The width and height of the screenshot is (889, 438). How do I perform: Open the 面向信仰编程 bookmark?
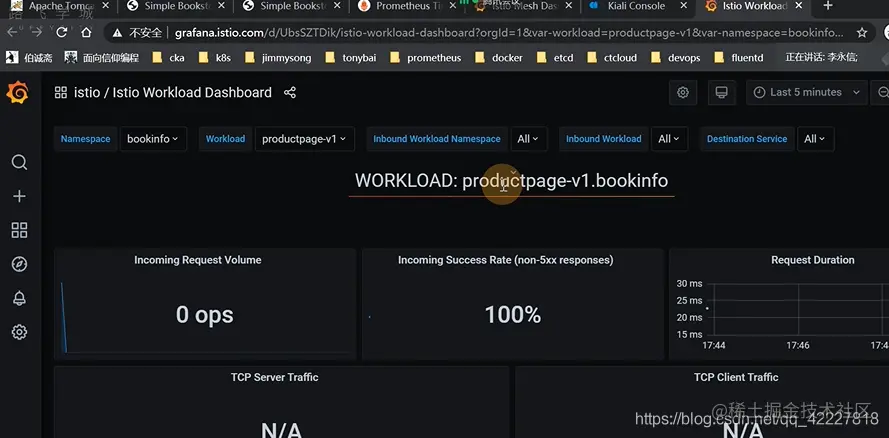tap(101, 58)
